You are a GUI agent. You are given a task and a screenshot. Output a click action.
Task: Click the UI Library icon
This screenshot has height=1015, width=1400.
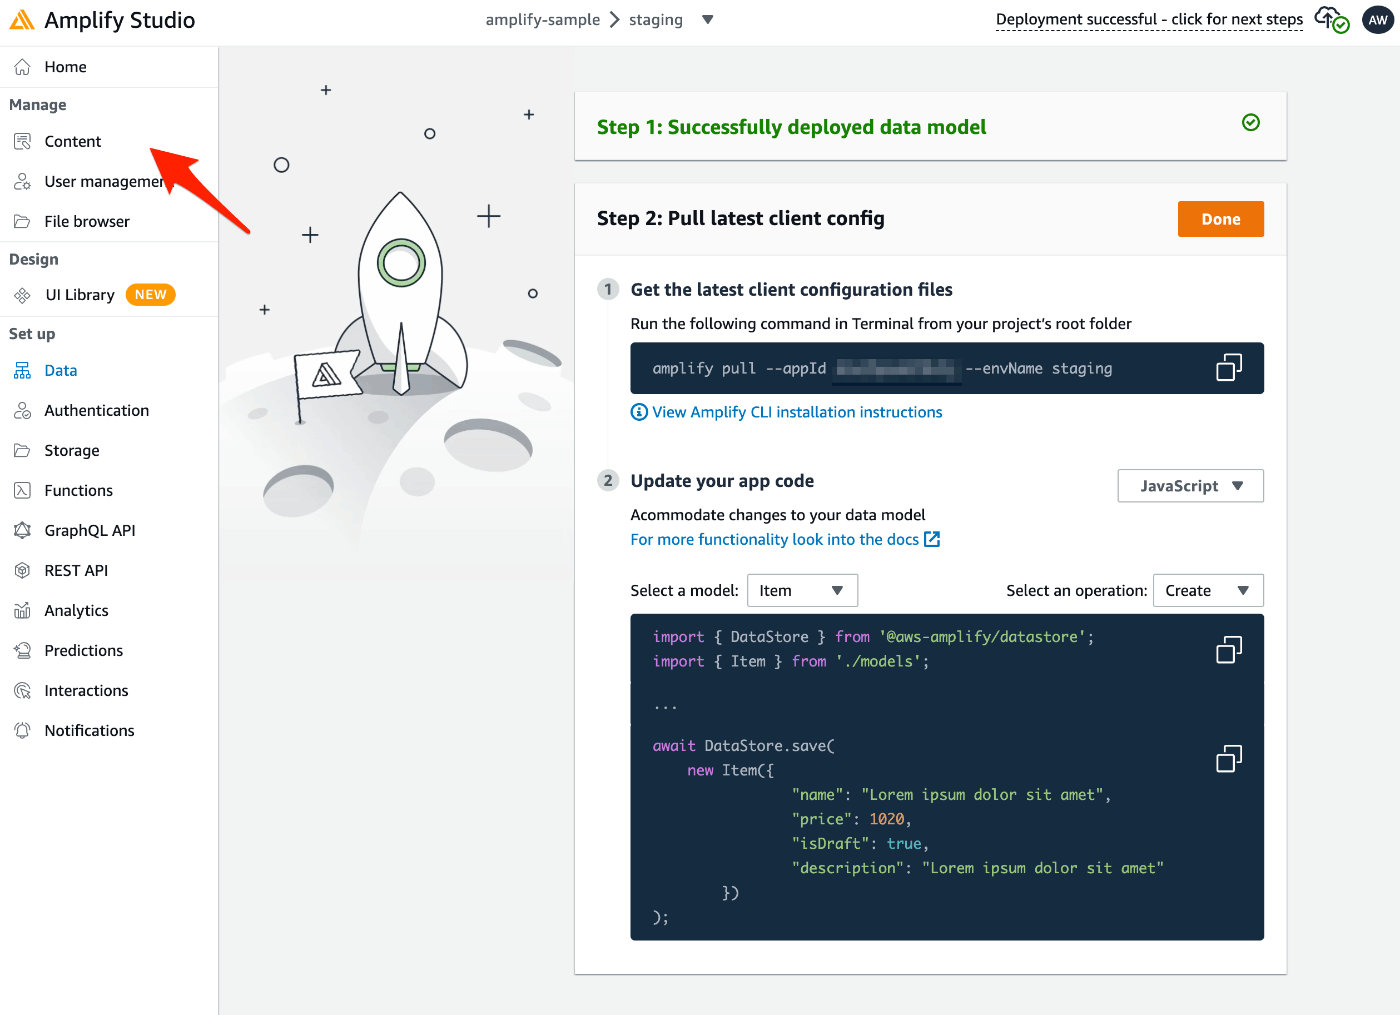(22, 295)
